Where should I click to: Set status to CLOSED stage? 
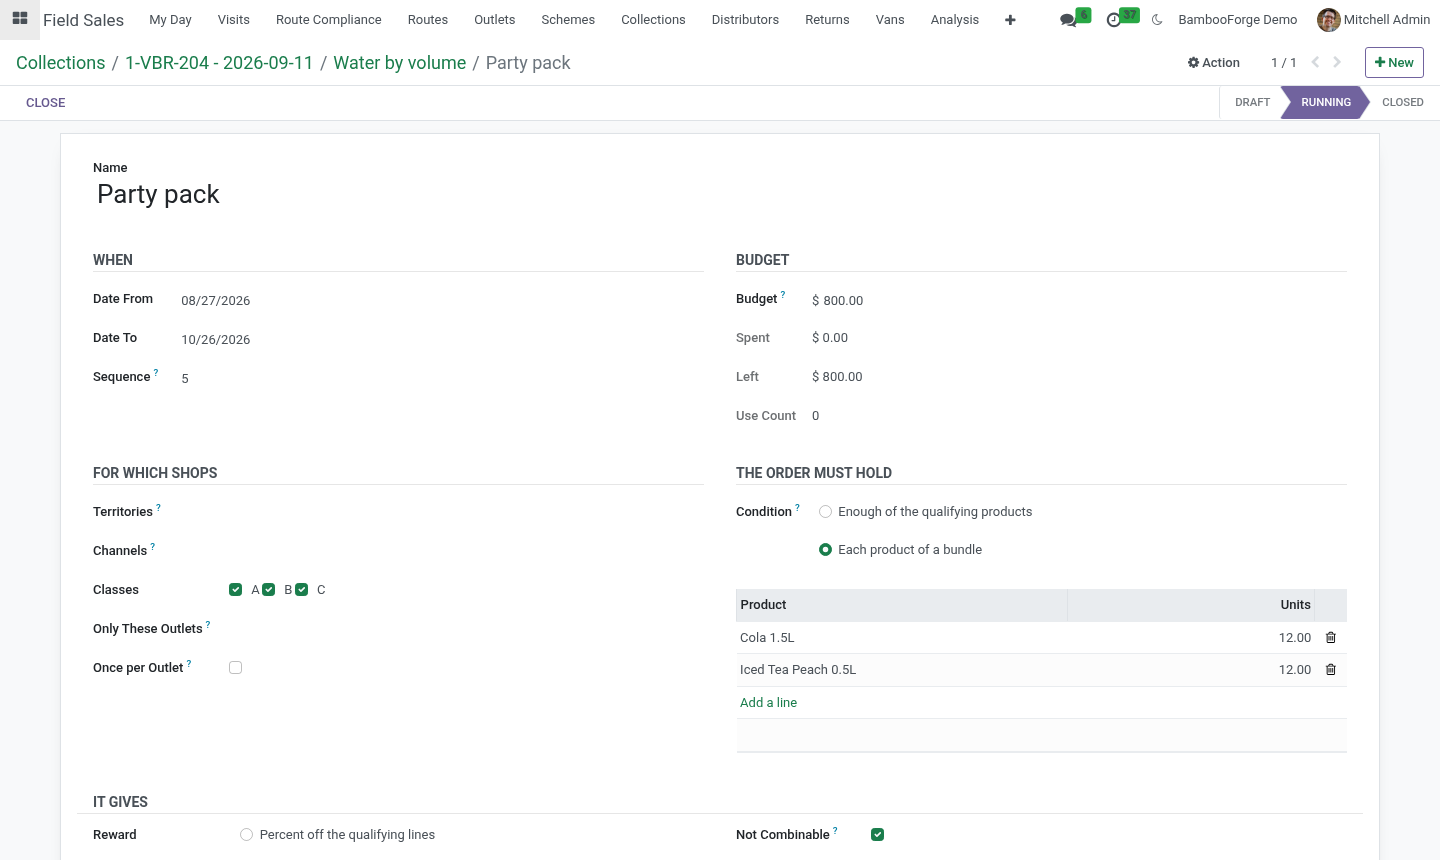1402,102
